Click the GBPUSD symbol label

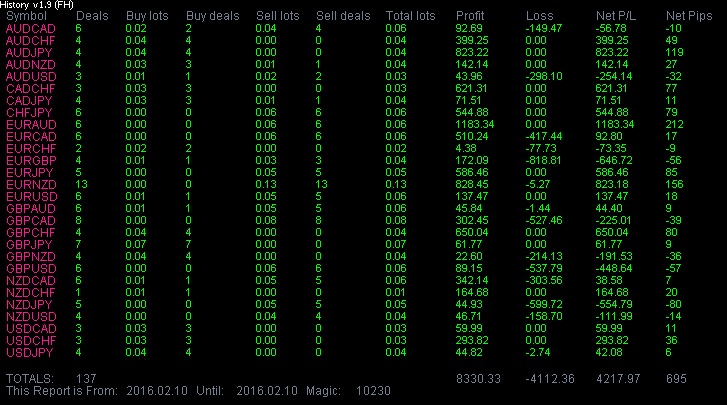pos(31,269)
